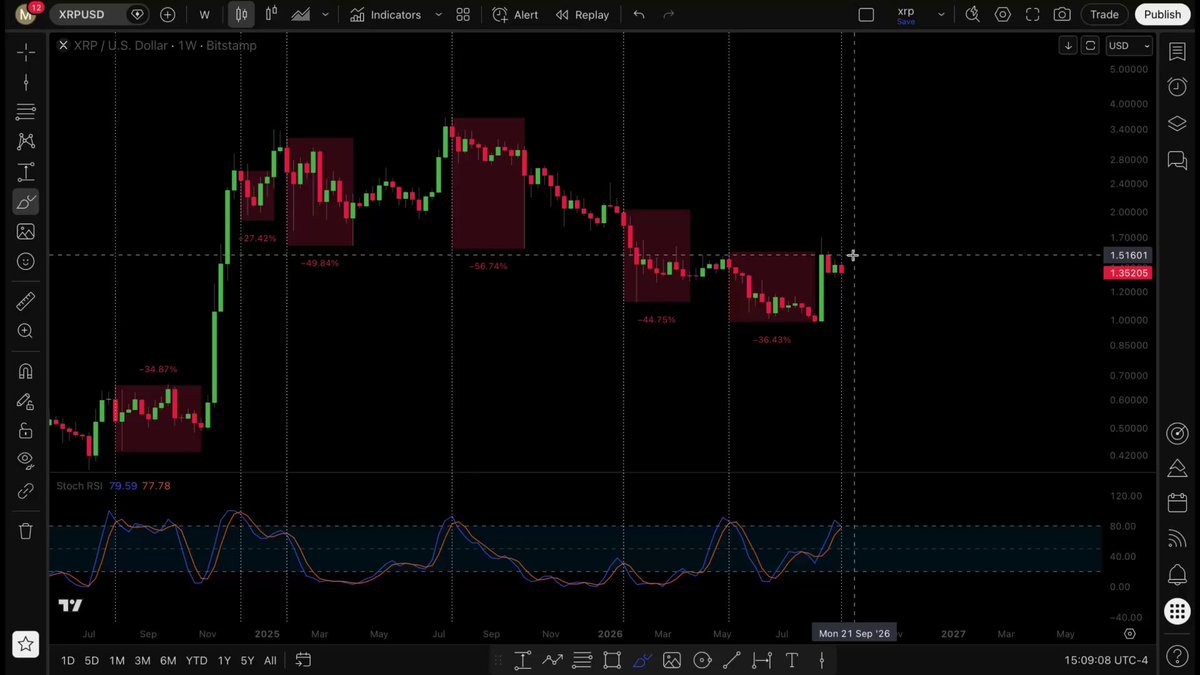Expand the chart type dropdown arrow
The height and width of the screenshot is (675, 1200).
point(325,15)
